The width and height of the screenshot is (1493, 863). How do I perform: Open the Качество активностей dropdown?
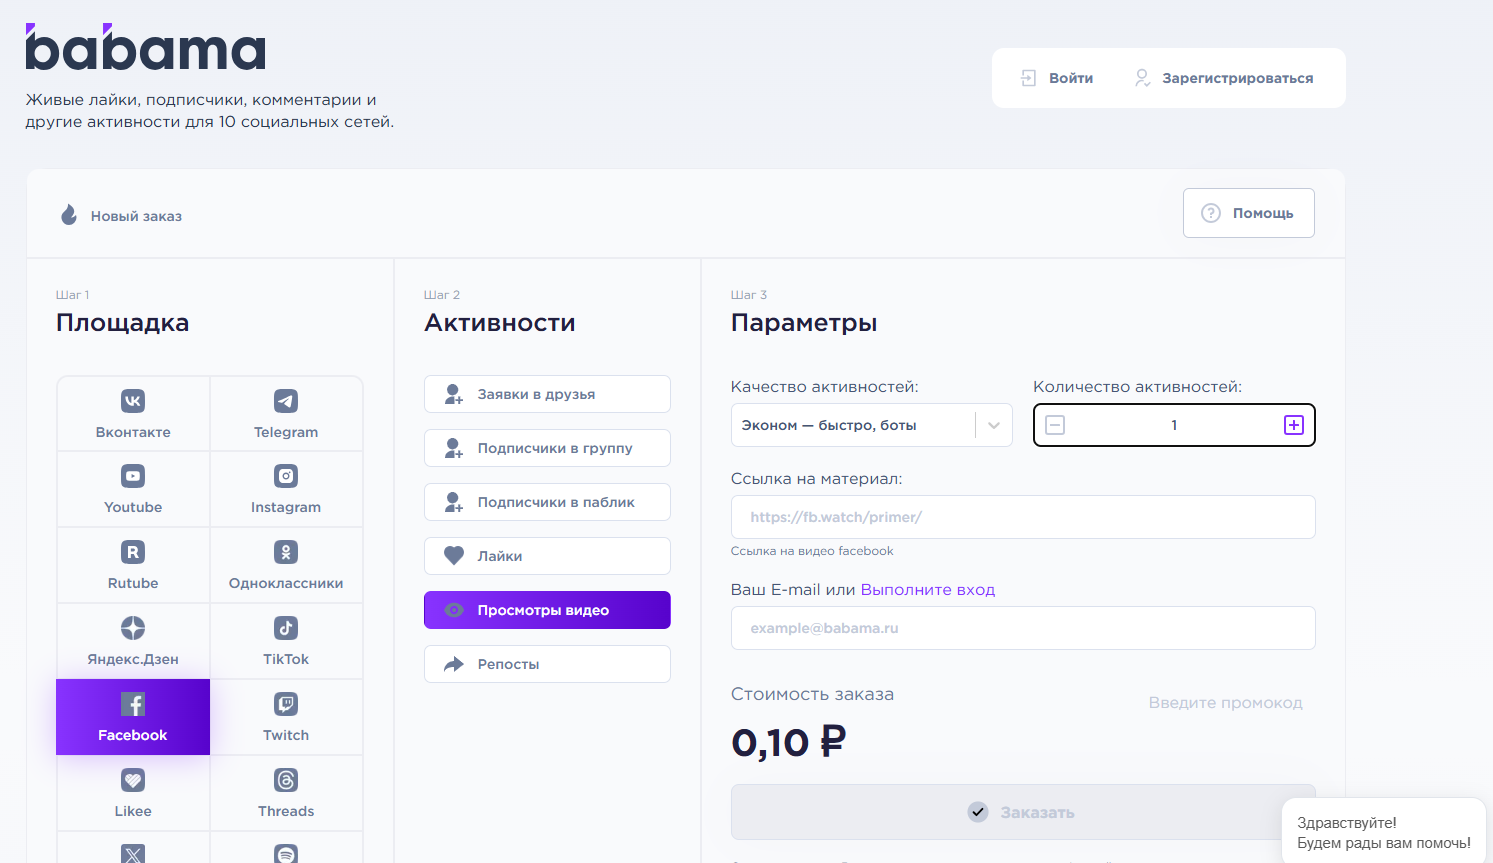click(871, 425)
